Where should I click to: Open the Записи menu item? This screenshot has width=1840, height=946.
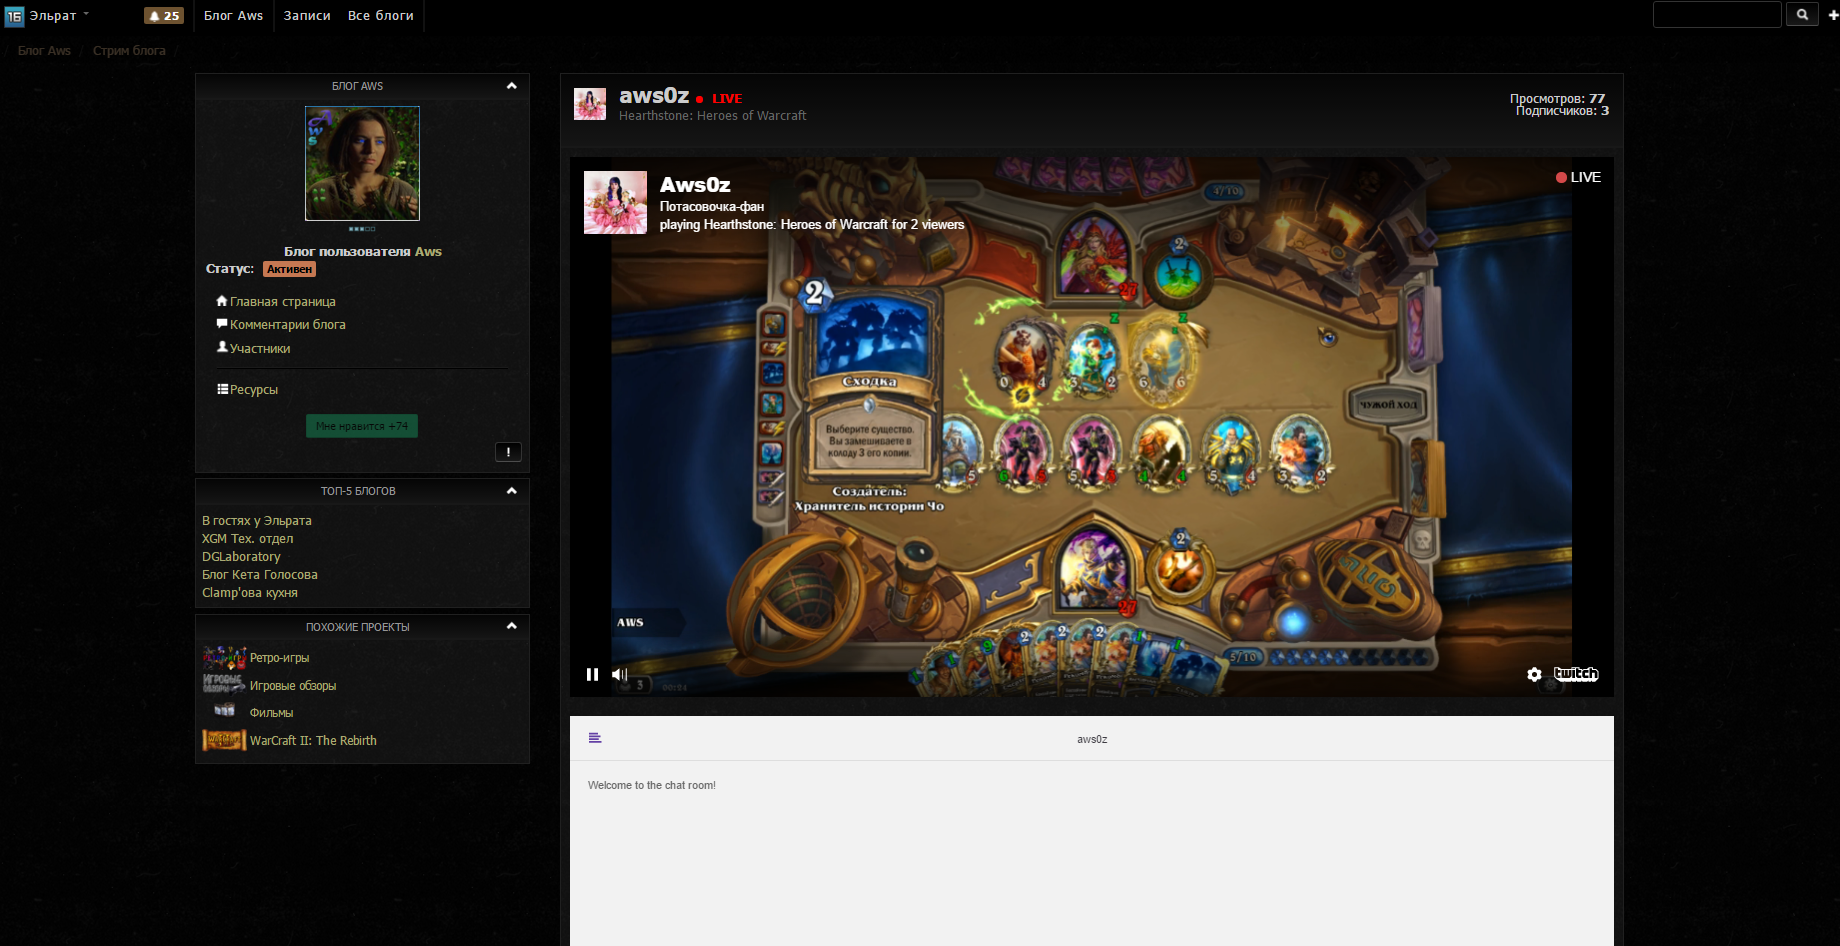307,16
